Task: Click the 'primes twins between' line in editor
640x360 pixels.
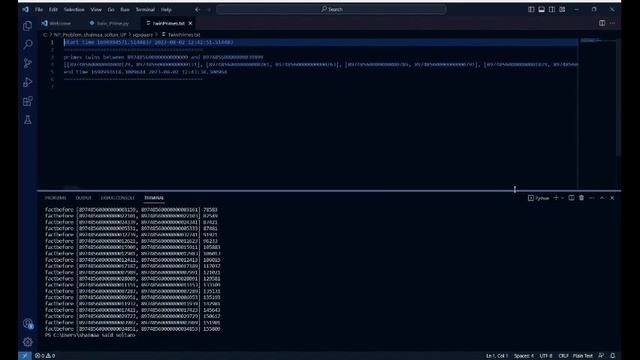Action: pos(164,57)
